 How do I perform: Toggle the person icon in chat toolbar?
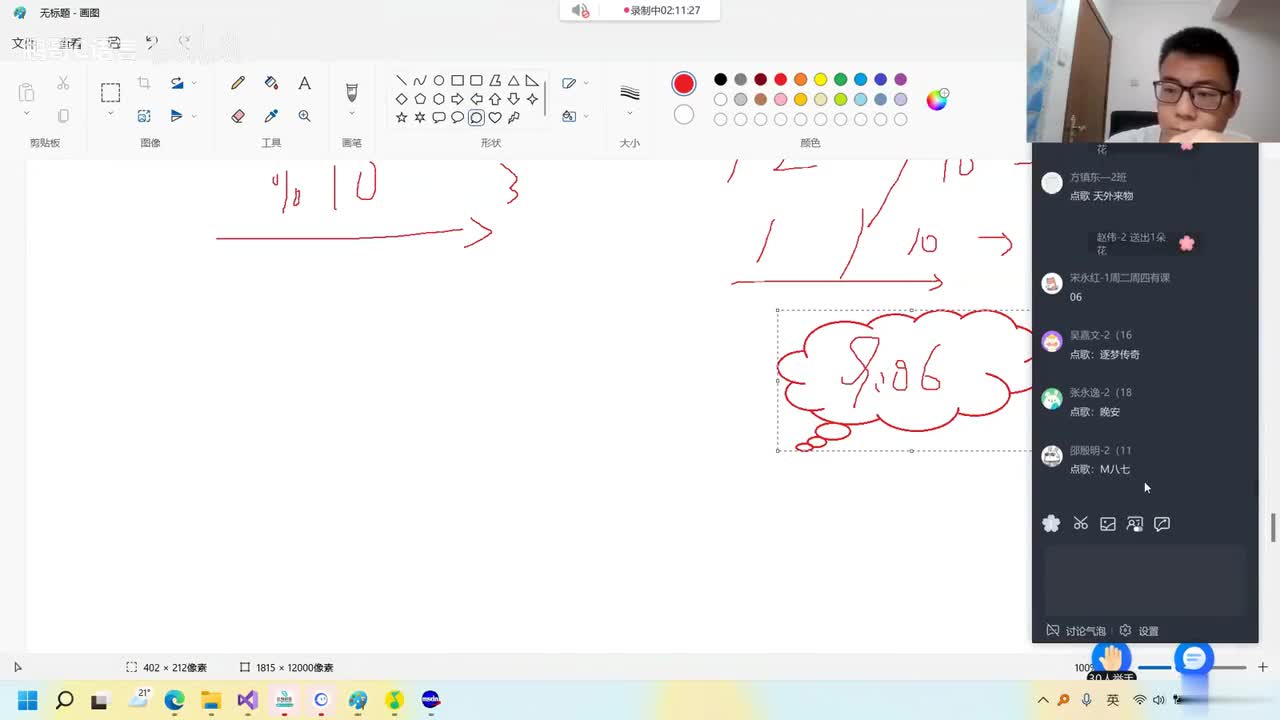[1135, 523]
